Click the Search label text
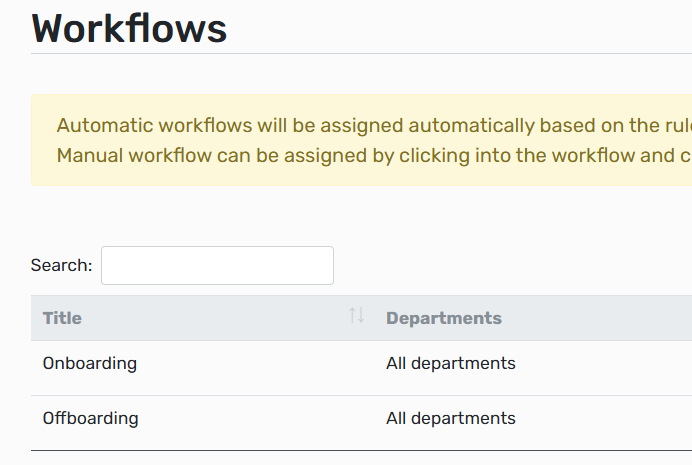692x465 pixels. 61,265
